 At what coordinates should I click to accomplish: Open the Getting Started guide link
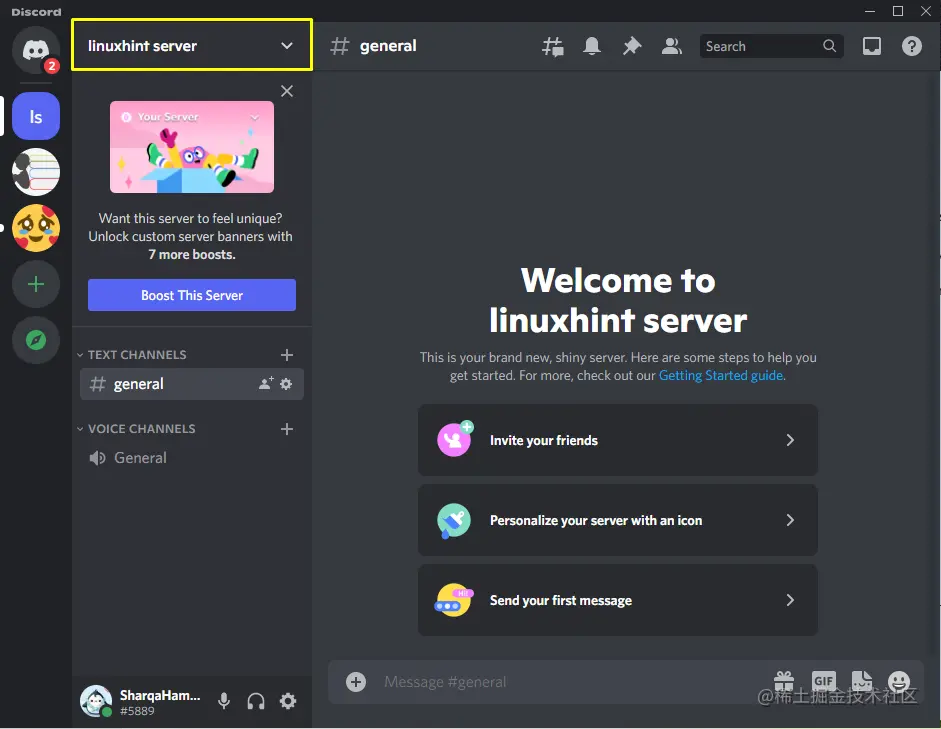coord(720,376)
